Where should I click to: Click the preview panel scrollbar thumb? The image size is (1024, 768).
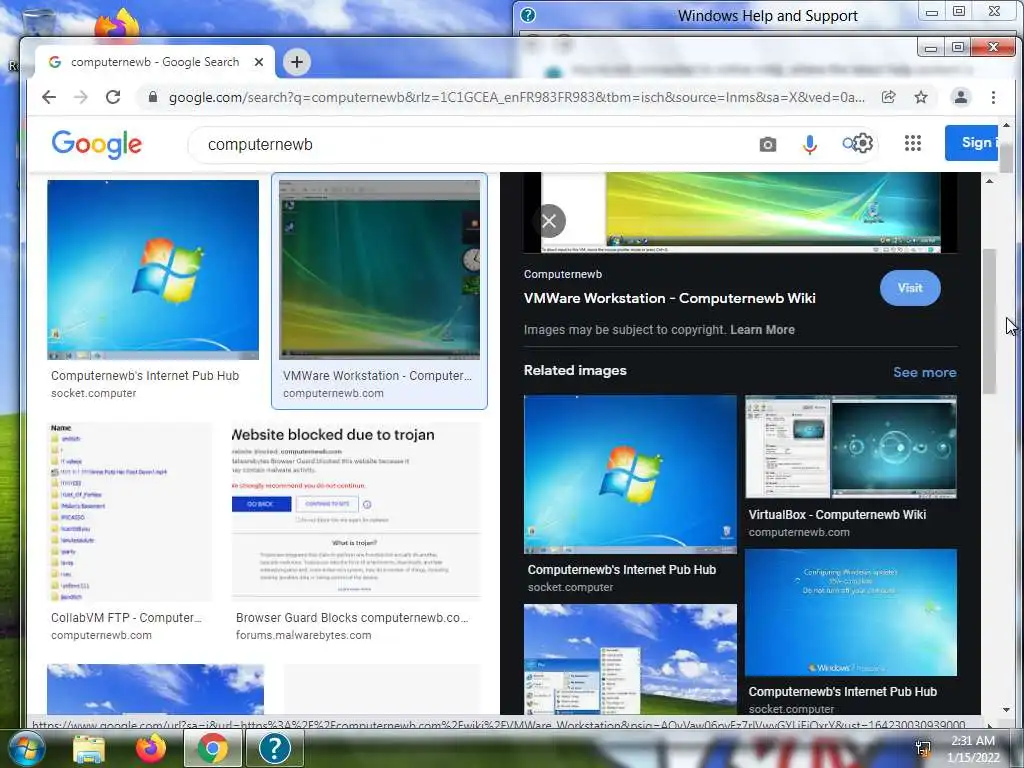(989, 321)
